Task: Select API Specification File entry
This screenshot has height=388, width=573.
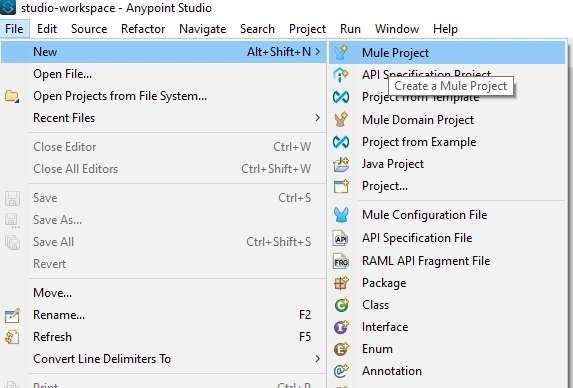Action: pos(447,238)
